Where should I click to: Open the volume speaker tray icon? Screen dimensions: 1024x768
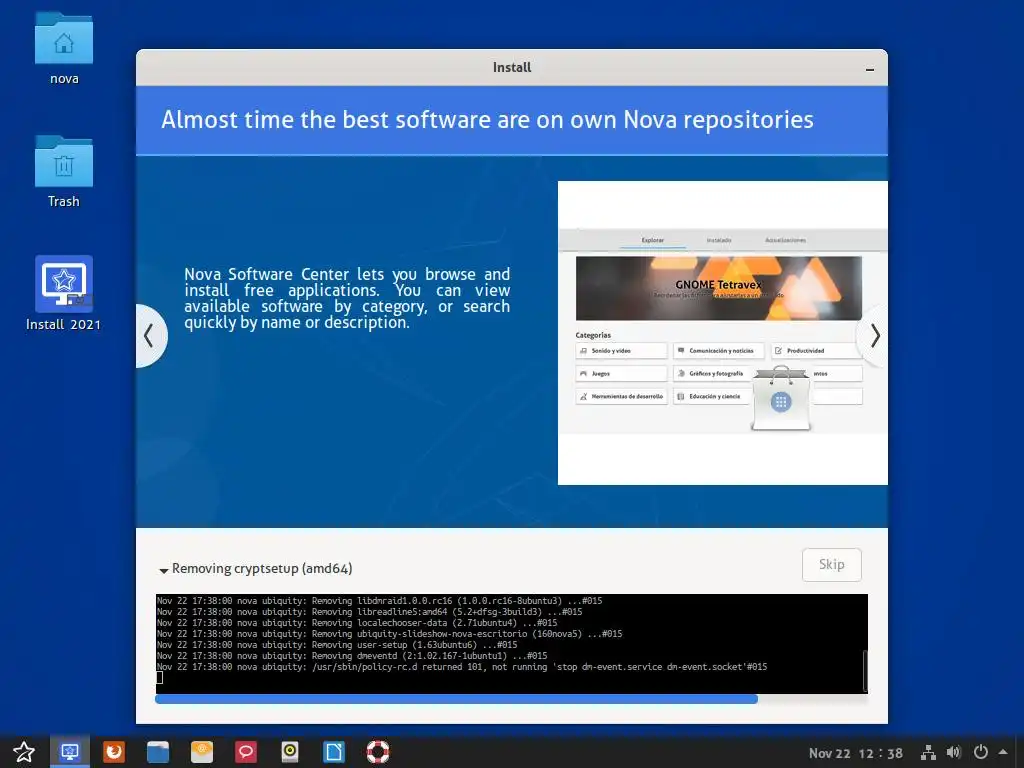(953, 753)
